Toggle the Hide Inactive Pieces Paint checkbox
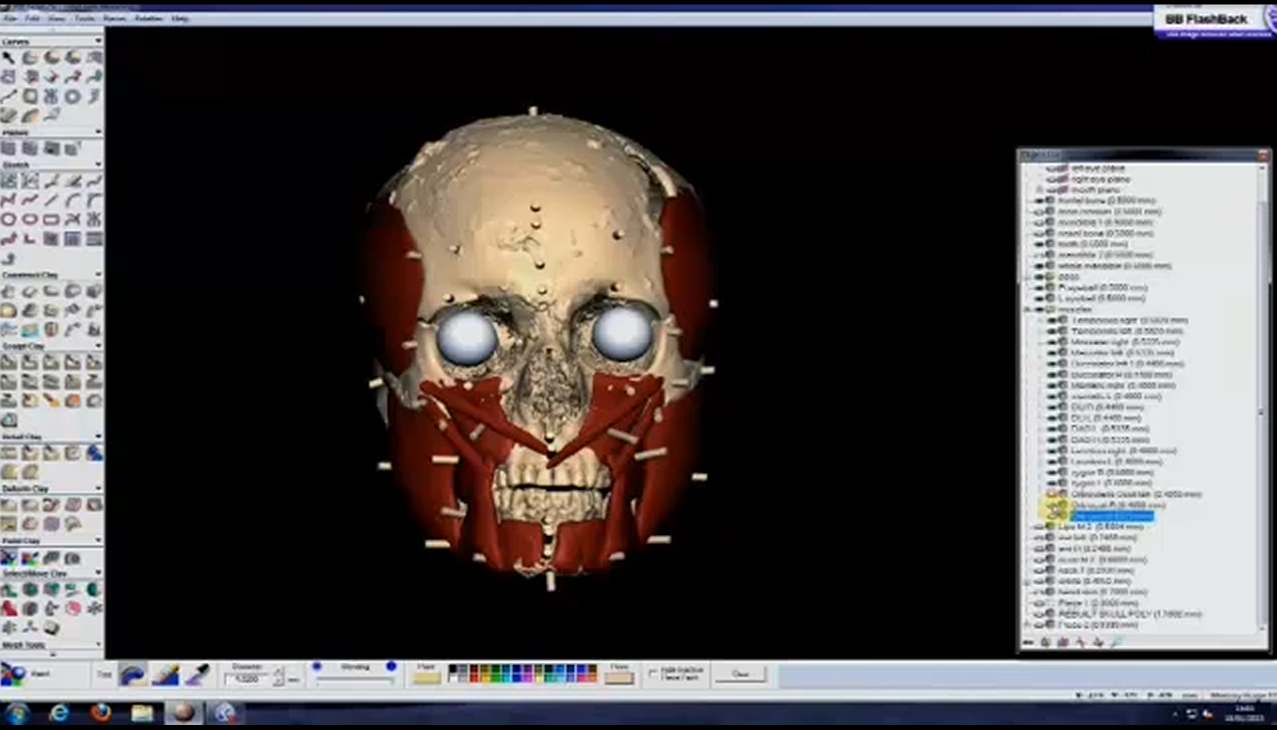This screenshot has width=1277, height=730. 654,674
